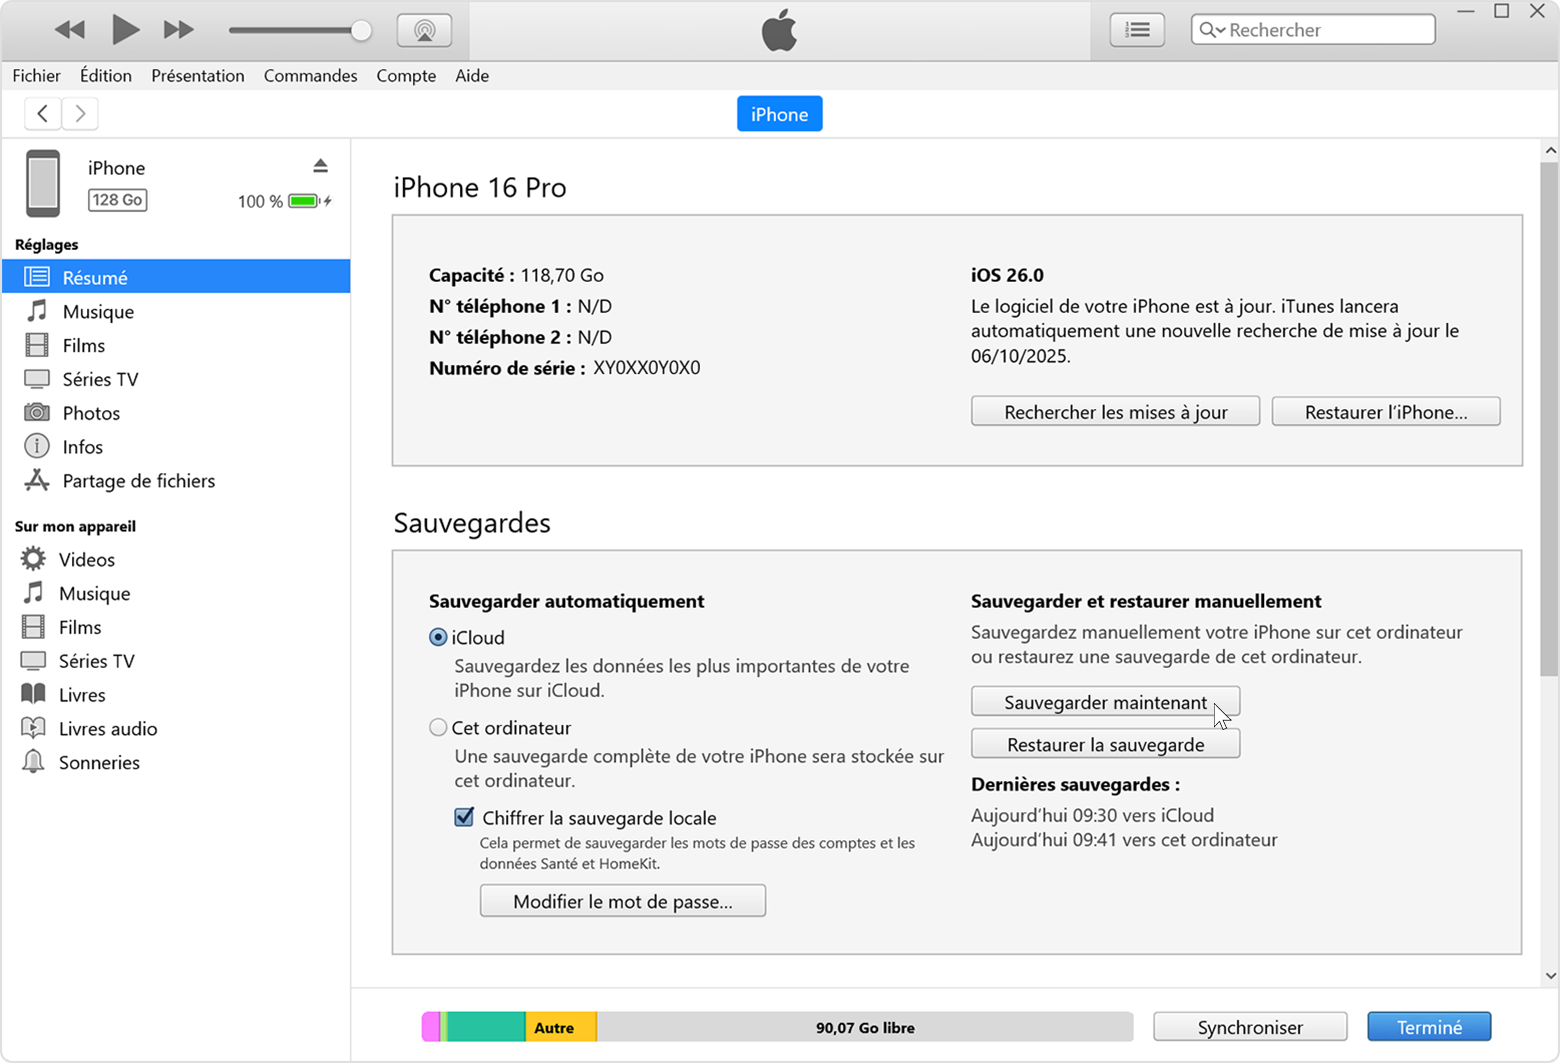Open Partage de fichiers in the sidebar
The width and height of the screenshot is (1560, 1064).
point(137,480)
